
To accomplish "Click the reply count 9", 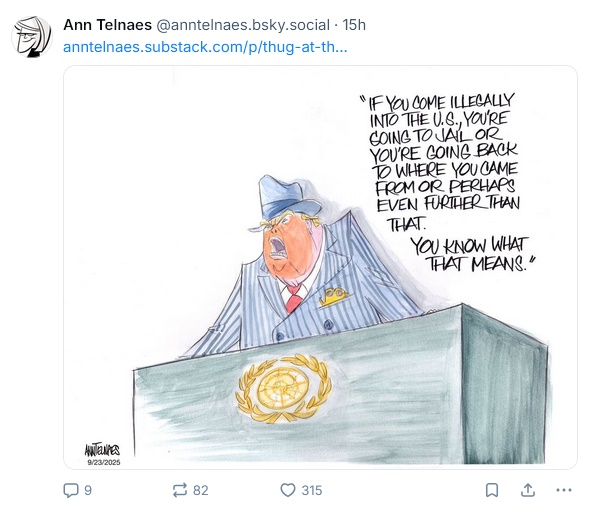I will coord(88,490).
